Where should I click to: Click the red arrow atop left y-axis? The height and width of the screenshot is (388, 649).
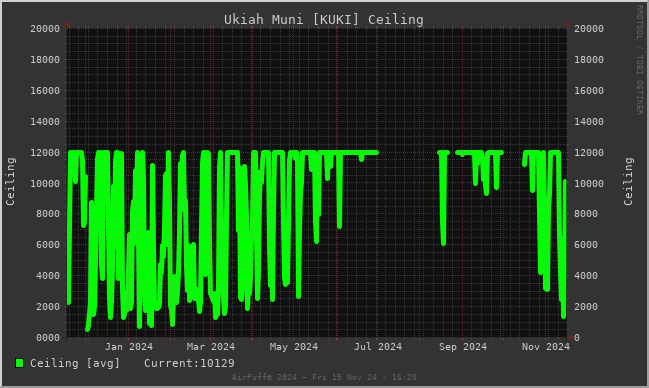point(67,24)
